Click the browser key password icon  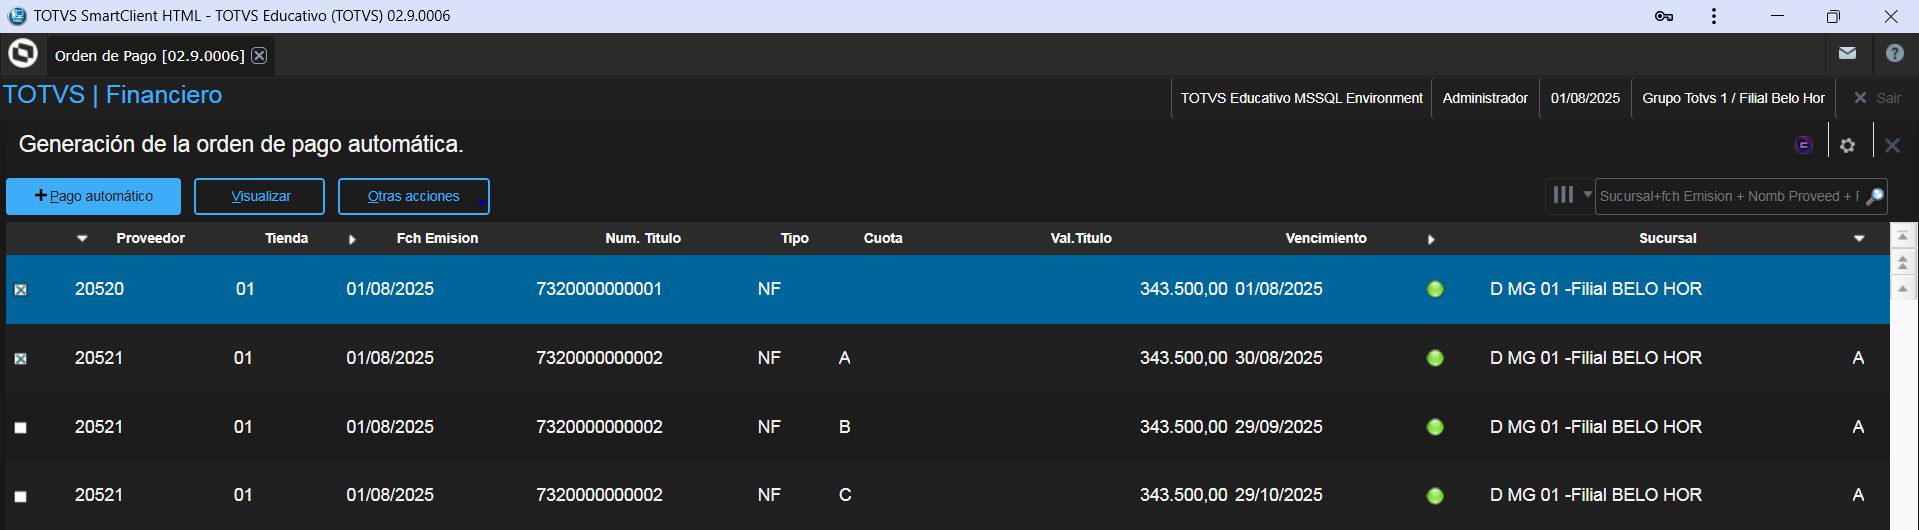pyautogui.click(x=1663, y=16)
